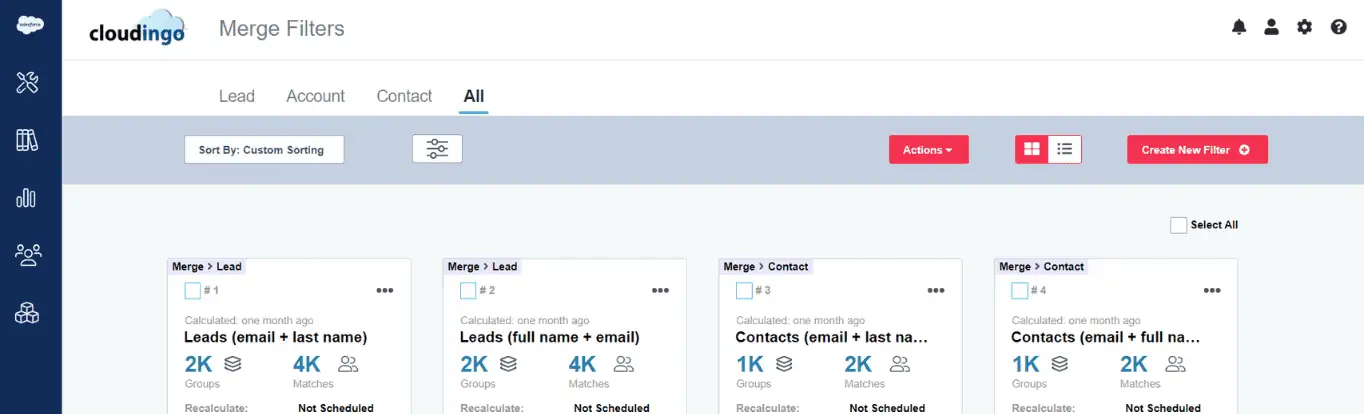Open the tools wrench icon in sidebar
Screen dimensions: 1364x414
tap(27, 82)
